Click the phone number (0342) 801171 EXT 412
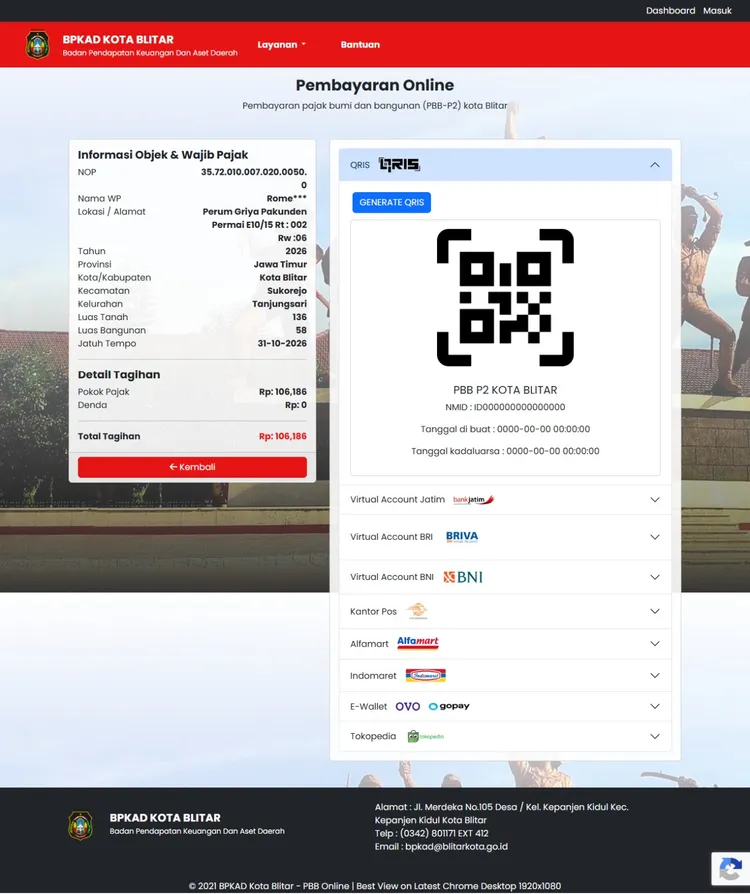This screenshot has height=894, width=750. point(444,834)
